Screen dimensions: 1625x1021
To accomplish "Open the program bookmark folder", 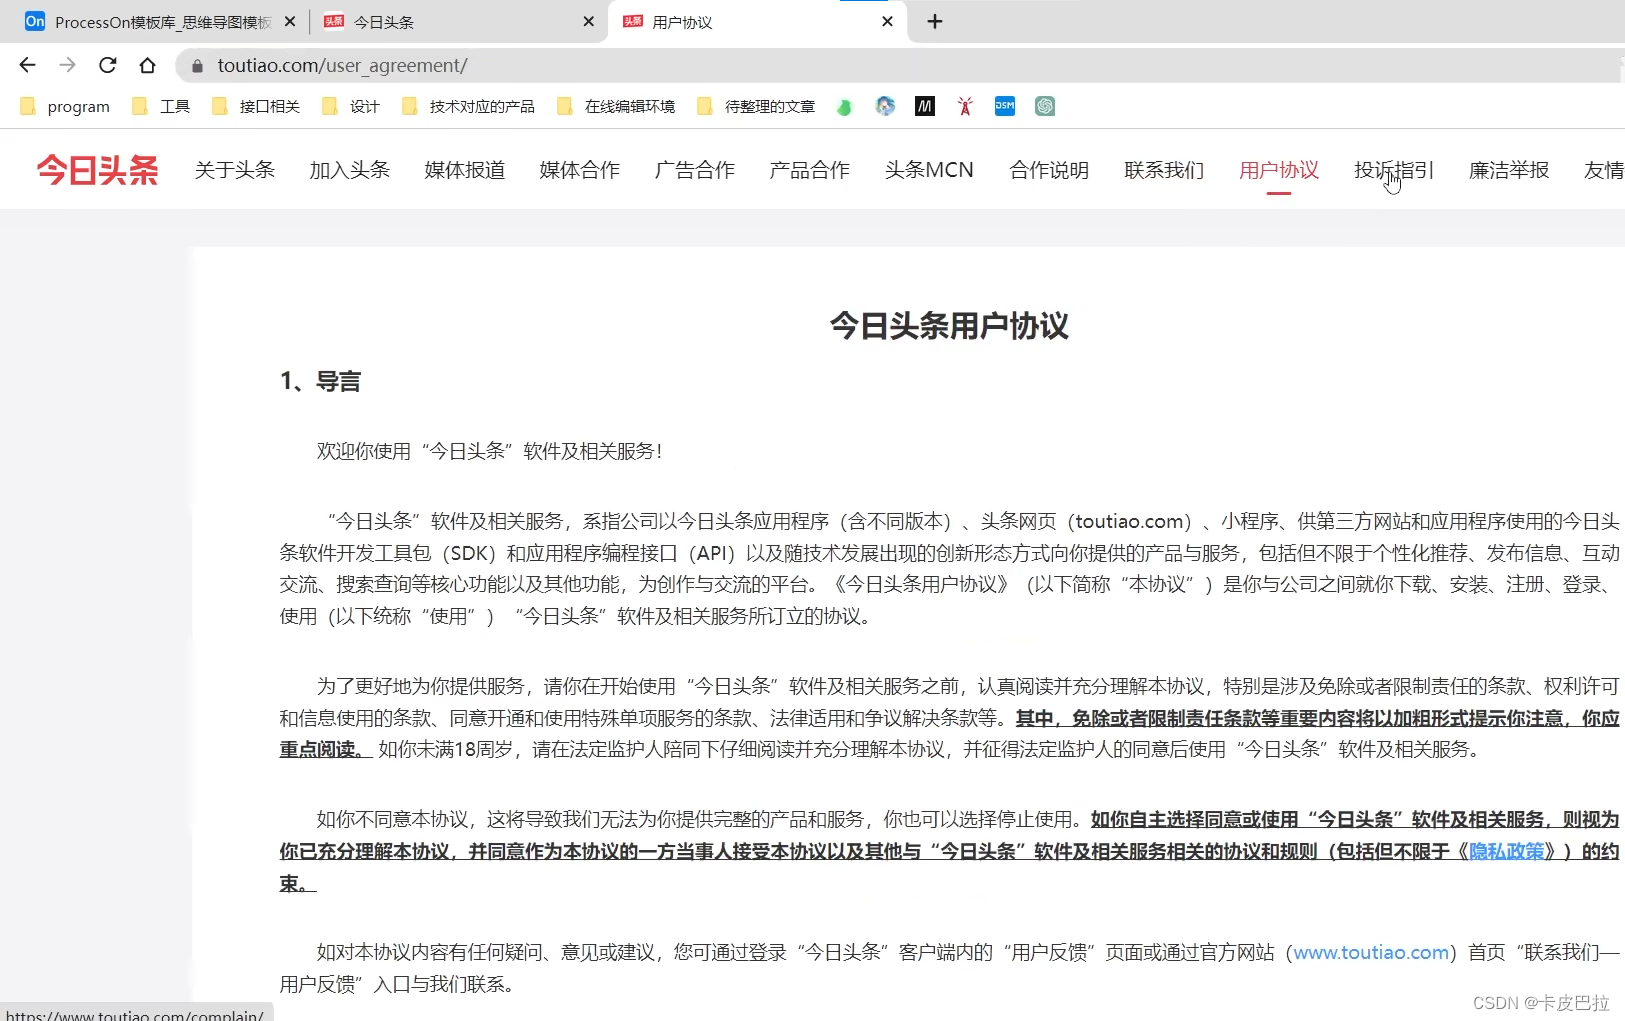I will pos(65,106).
